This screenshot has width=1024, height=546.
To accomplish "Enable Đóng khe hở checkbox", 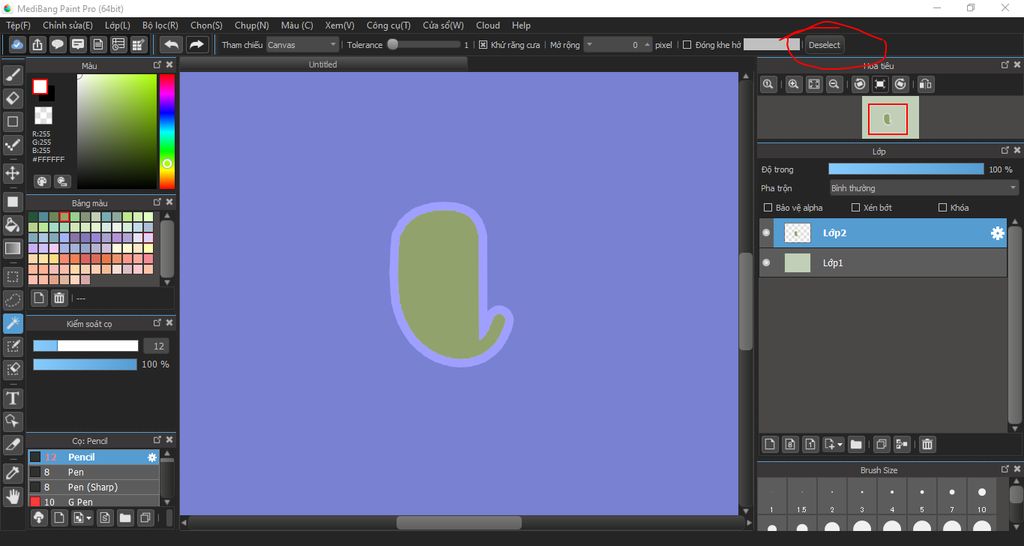I will tap(686, 45).
